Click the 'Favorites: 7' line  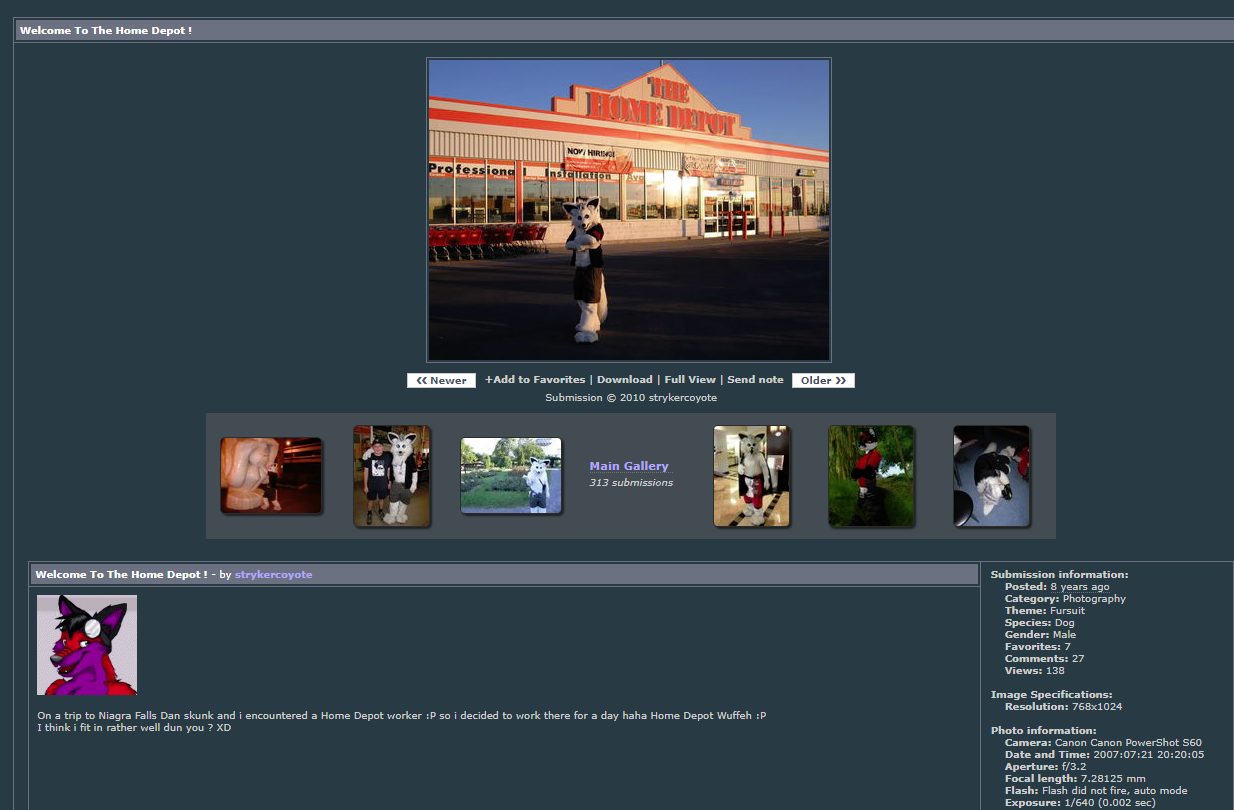(x=1038, y=647)
